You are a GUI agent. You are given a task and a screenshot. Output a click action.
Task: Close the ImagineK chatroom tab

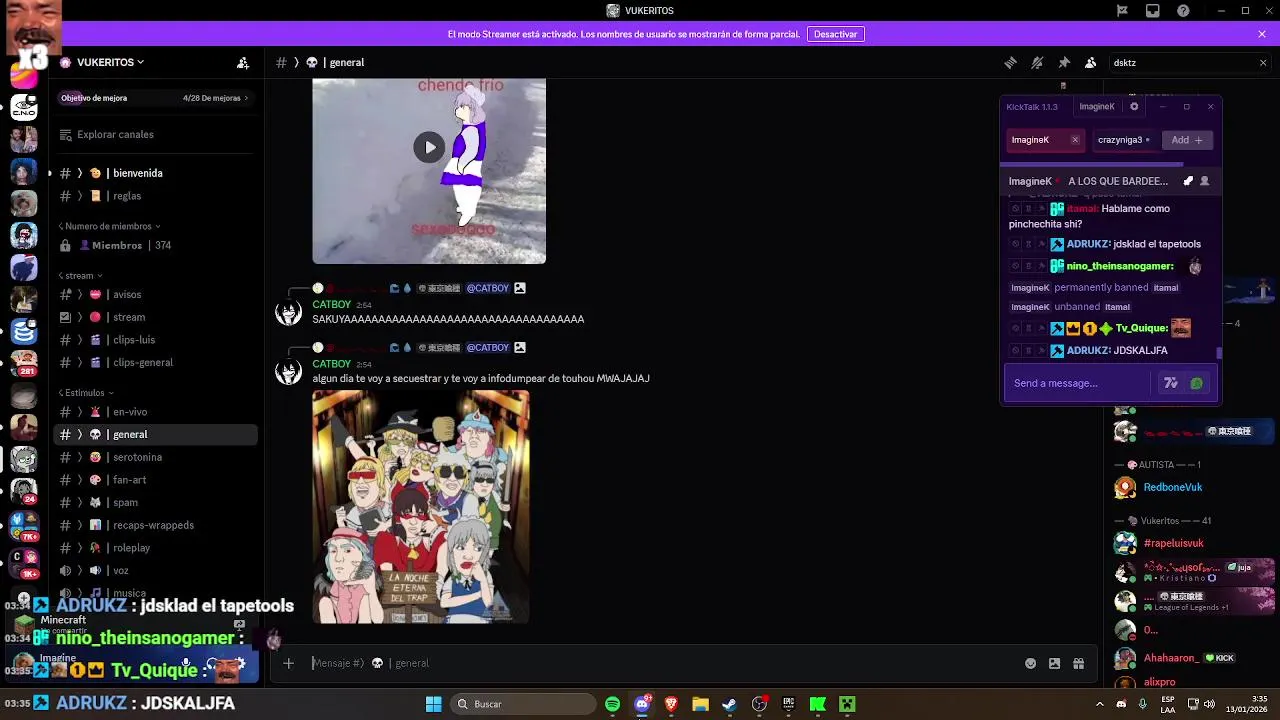pos(1075,140)
